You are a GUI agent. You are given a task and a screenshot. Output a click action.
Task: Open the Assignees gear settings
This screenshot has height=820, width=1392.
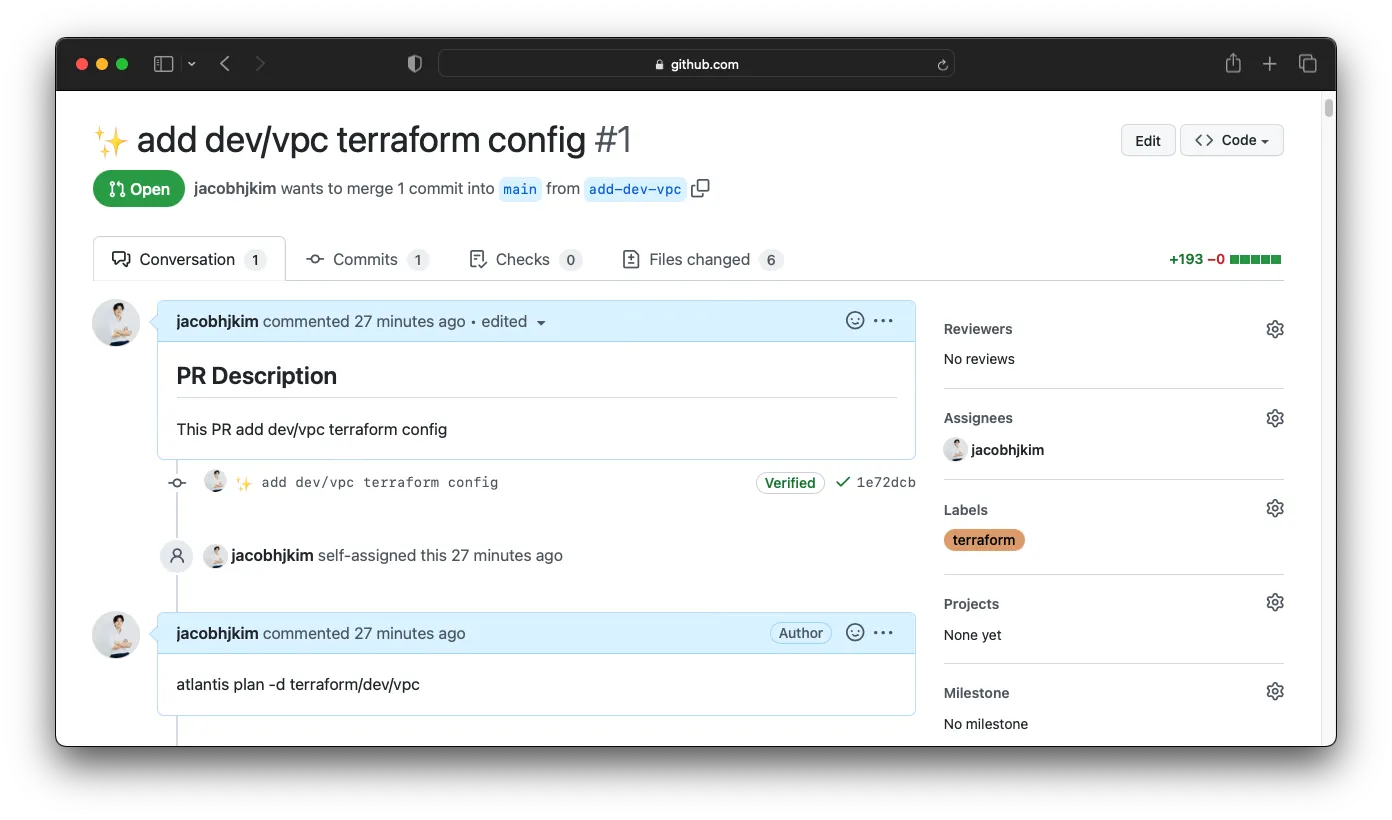[1274, 418]
